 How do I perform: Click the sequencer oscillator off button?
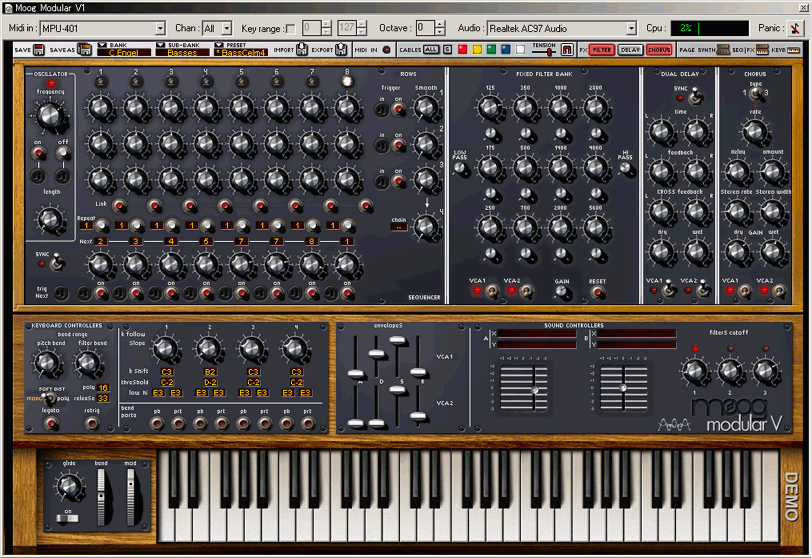(63, 153)
